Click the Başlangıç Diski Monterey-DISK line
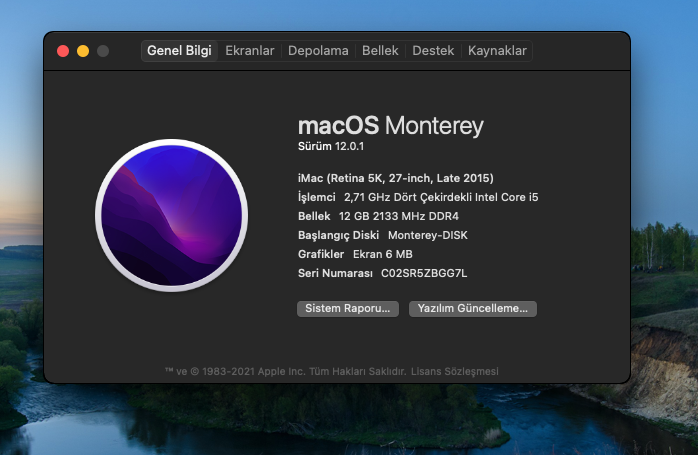 [382, 235]
